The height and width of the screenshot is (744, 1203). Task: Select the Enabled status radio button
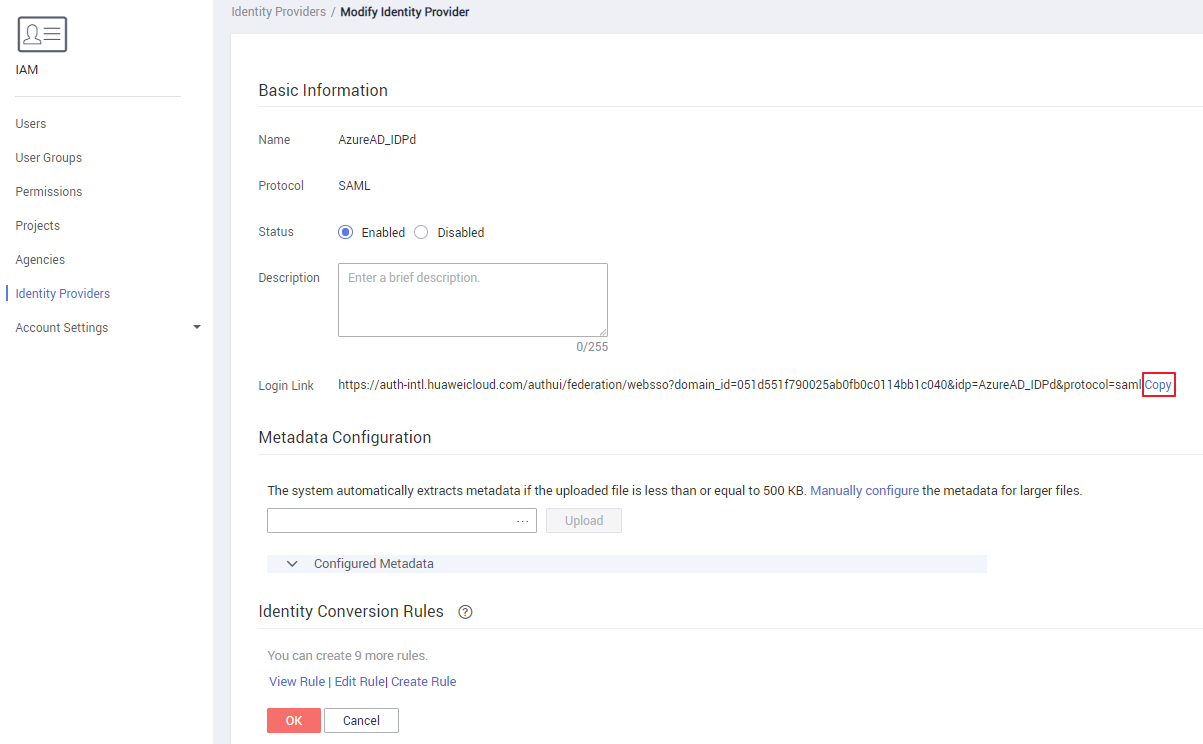click(346, 232)
